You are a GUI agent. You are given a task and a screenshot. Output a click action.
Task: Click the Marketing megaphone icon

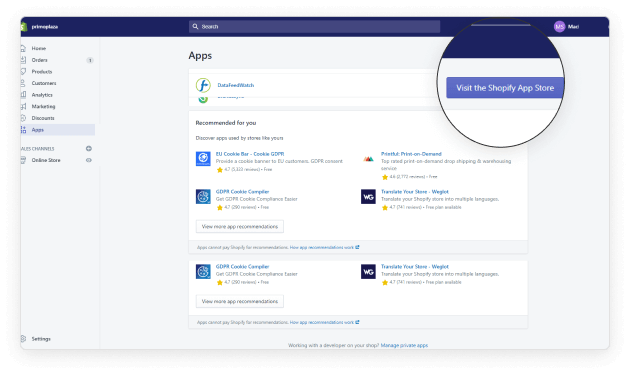tap(23, 106)
